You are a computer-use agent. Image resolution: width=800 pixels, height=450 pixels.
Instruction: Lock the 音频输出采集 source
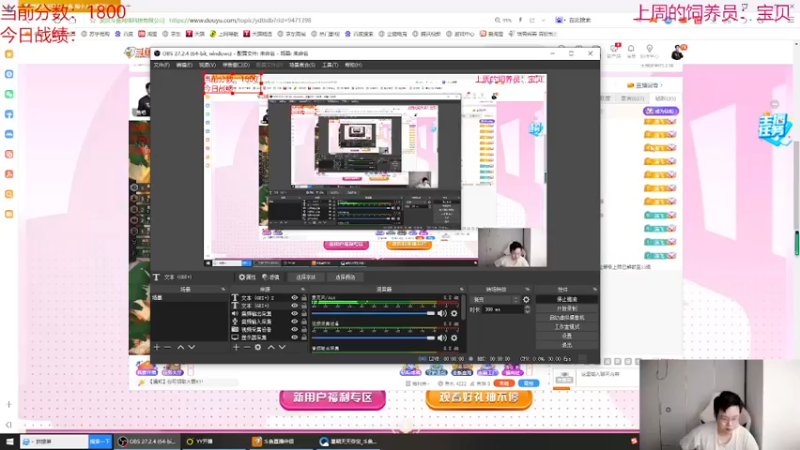coord(304,314)
